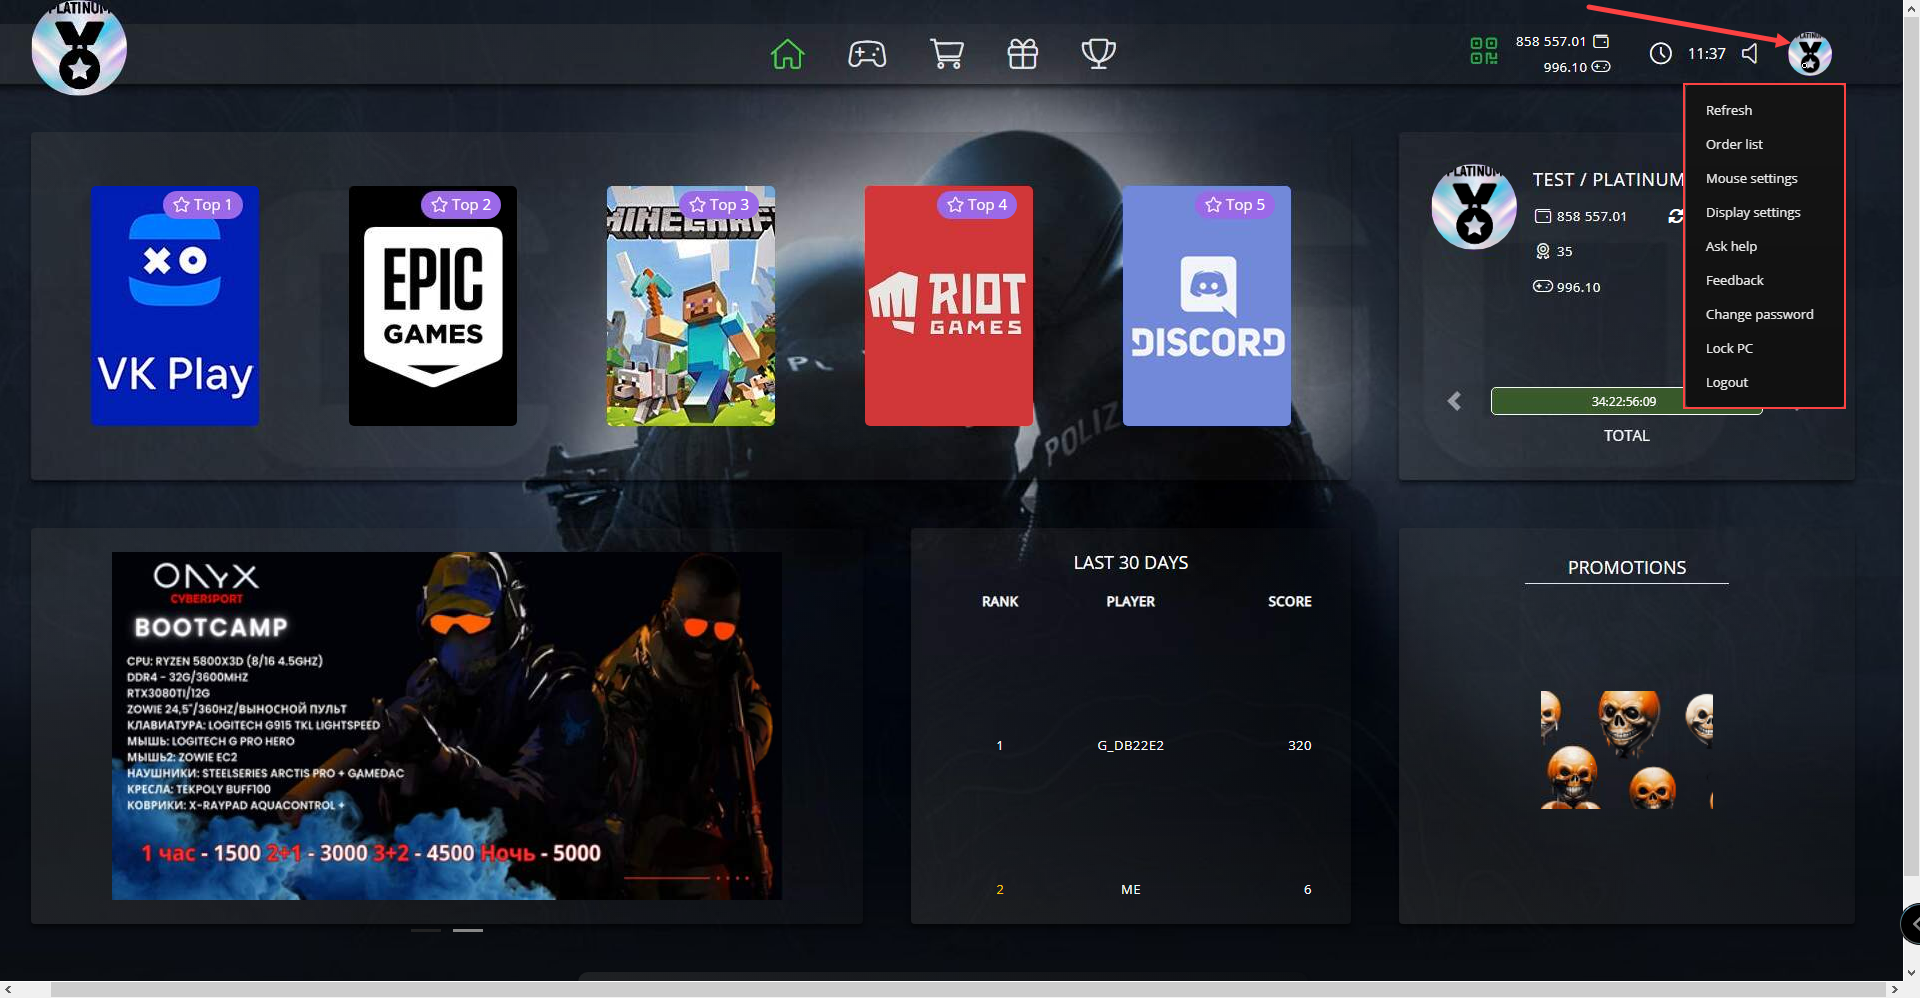
Task: Click the Top 4 star badge
Action: [x=977, y=205]
